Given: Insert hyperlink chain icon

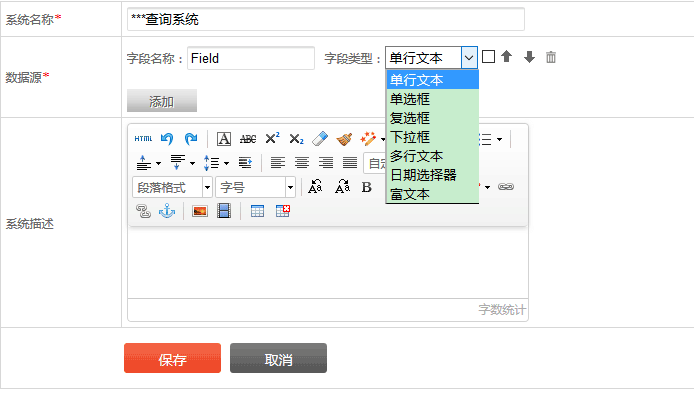Looking at the screenshot, I should [x=506, y=187].
